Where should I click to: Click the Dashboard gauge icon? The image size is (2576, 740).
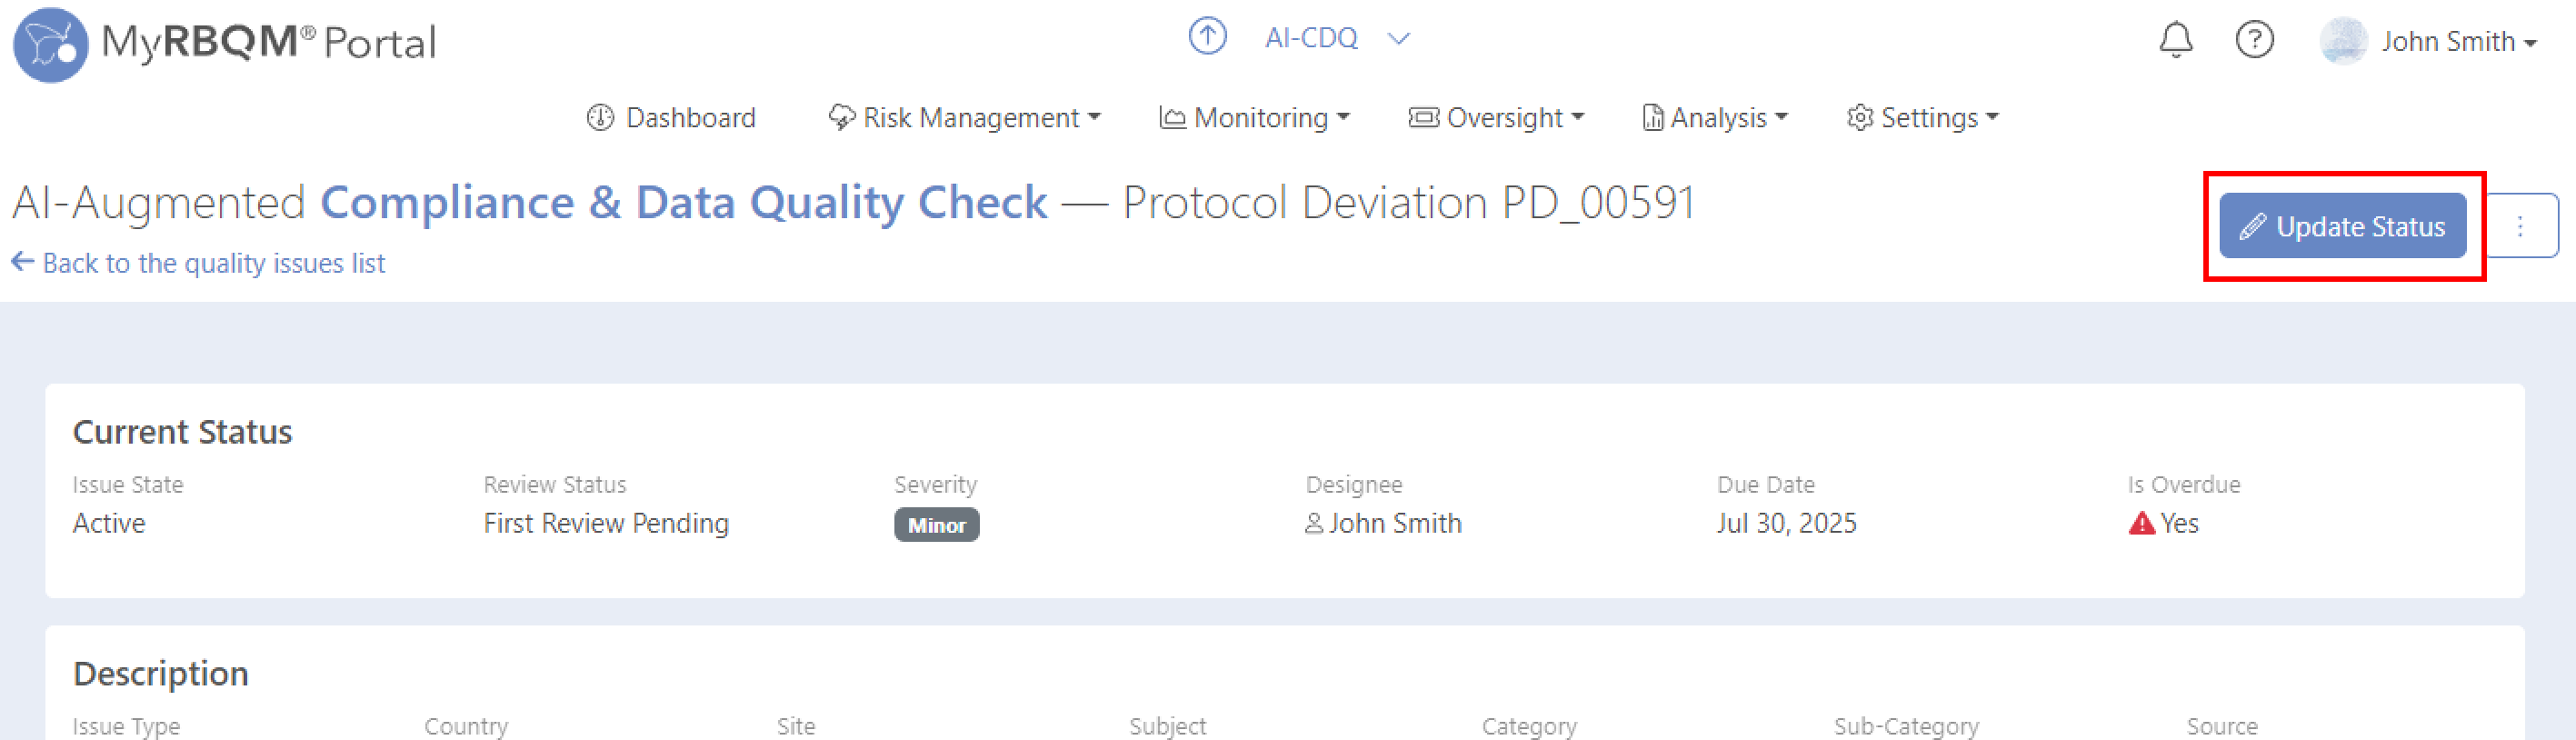point(600,118)
